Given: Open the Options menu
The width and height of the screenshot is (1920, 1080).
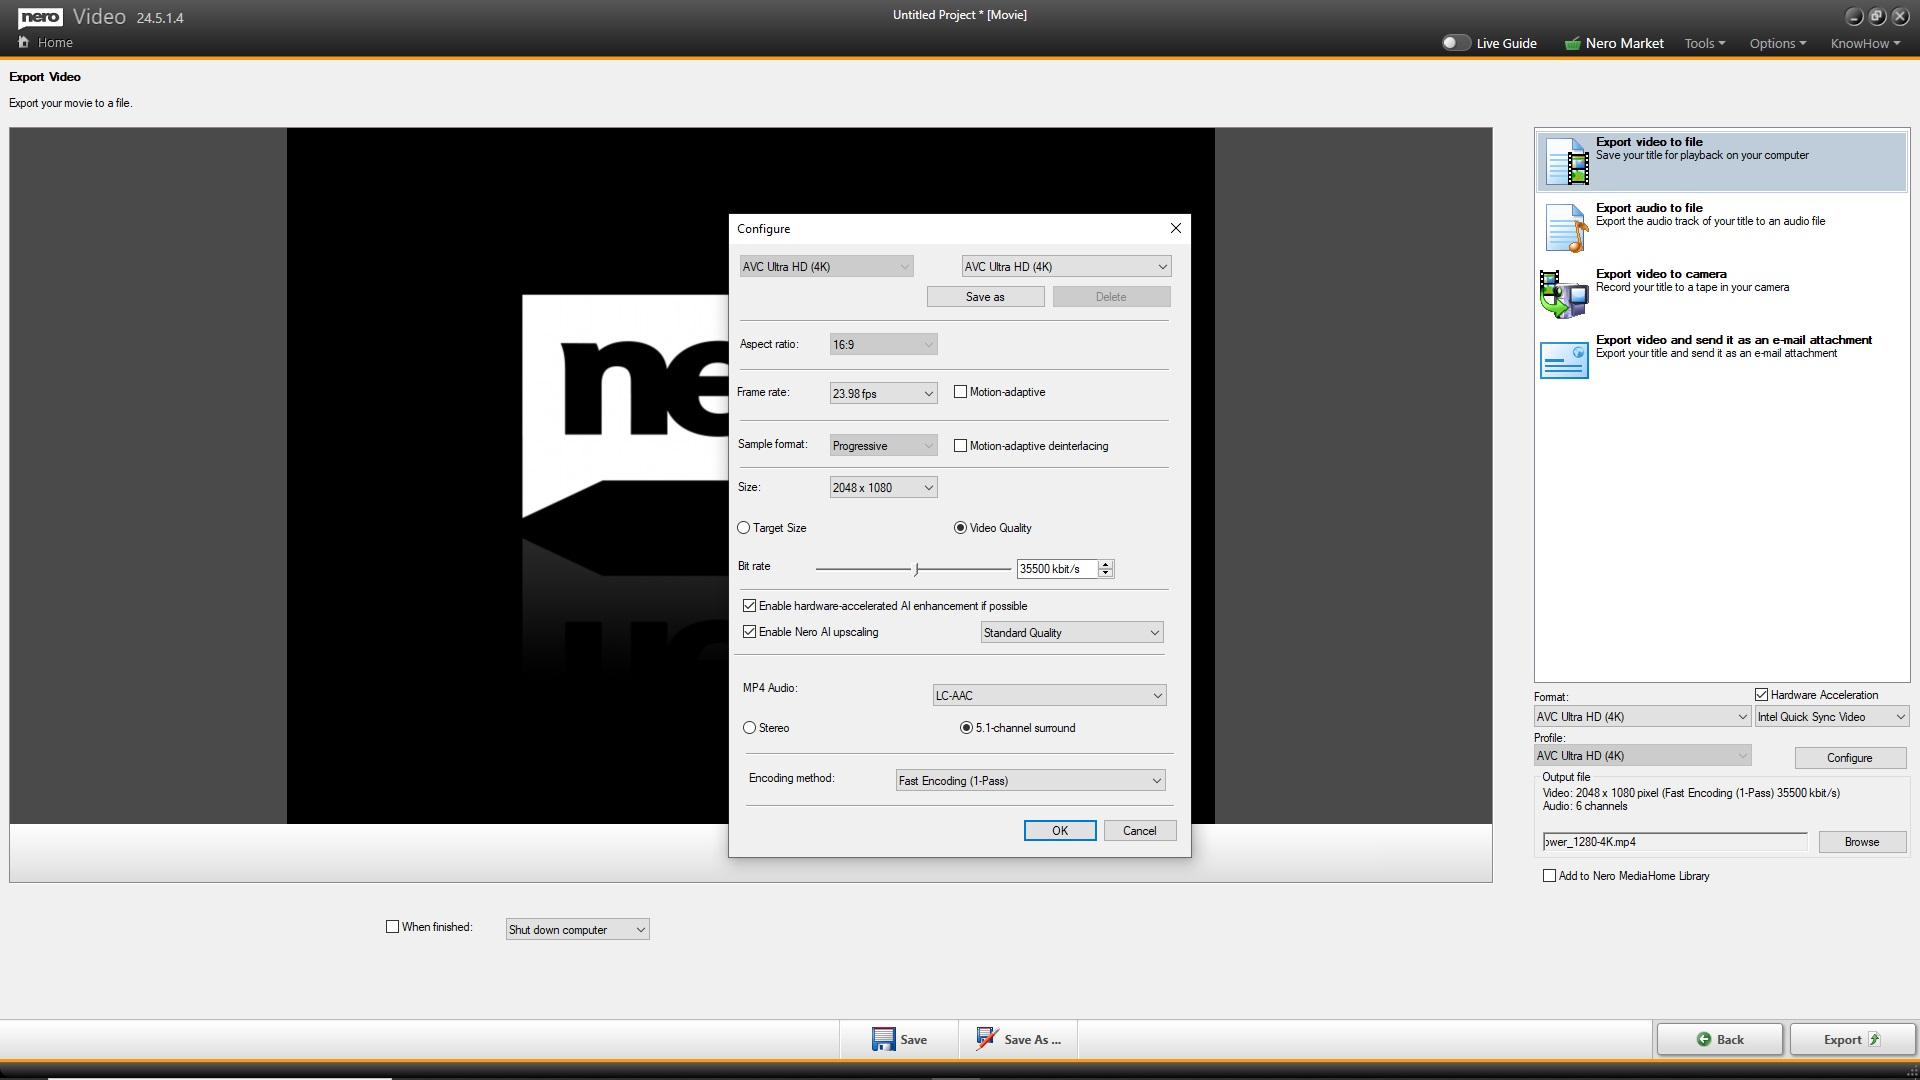Looking at the screenshot, I should pyautogui.click(x=1777, y=43).
